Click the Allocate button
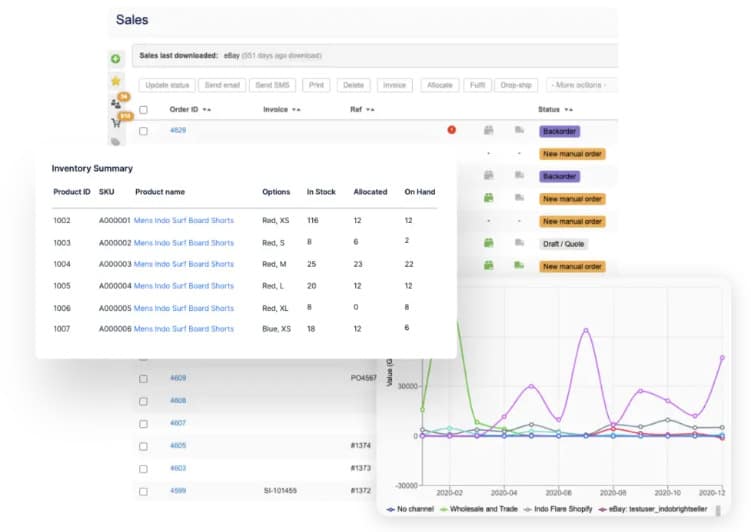This screenshot has width=751, height=532. pos(440,85)
